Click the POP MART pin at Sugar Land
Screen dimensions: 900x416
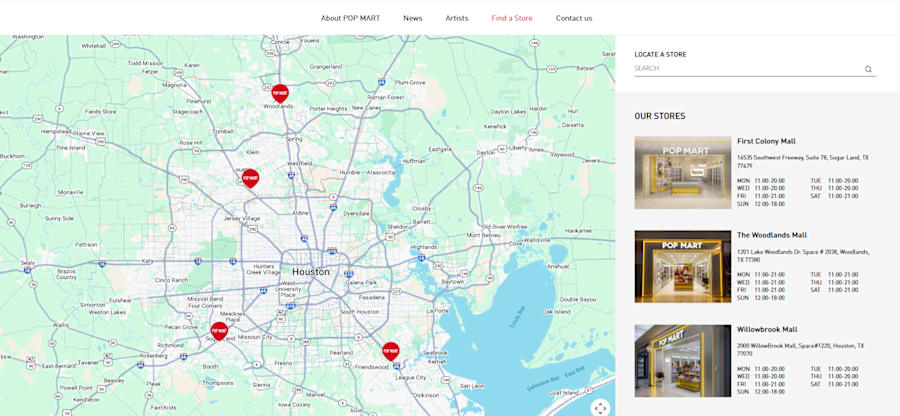click(219, 331)
